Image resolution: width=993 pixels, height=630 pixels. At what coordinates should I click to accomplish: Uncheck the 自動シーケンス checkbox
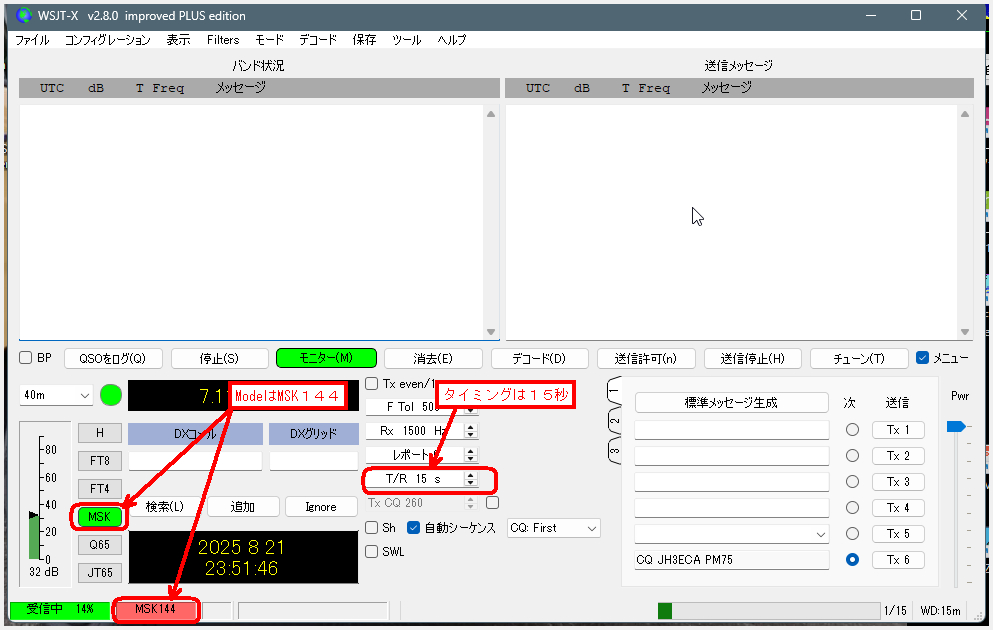pyautogui.click(x=414, y=527)
